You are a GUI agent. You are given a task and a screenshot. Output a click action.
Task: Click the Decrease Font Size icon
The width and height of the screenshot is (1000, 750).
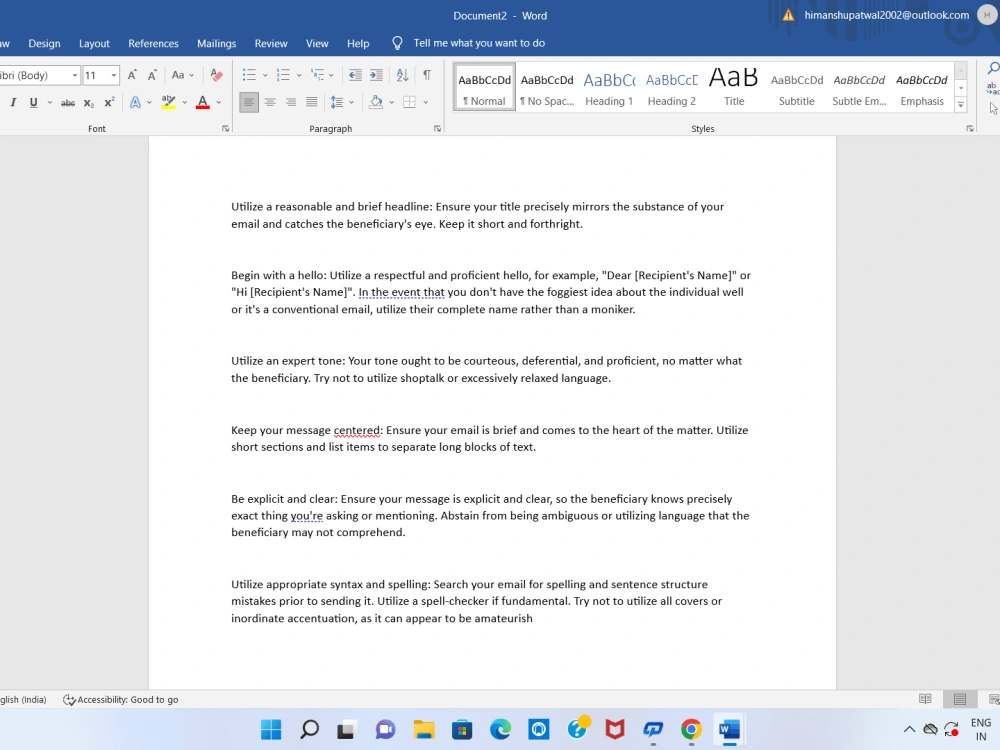pos(152,75)
